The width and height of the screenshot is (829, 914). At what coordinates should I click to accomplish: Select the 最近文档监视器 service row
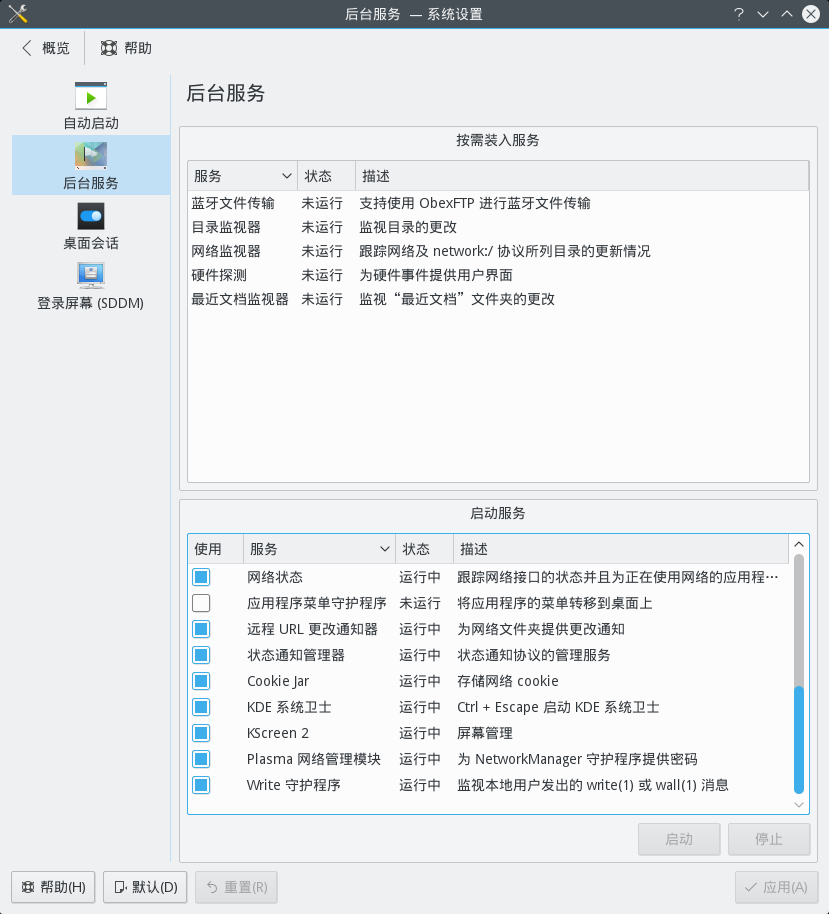[498, 299]
